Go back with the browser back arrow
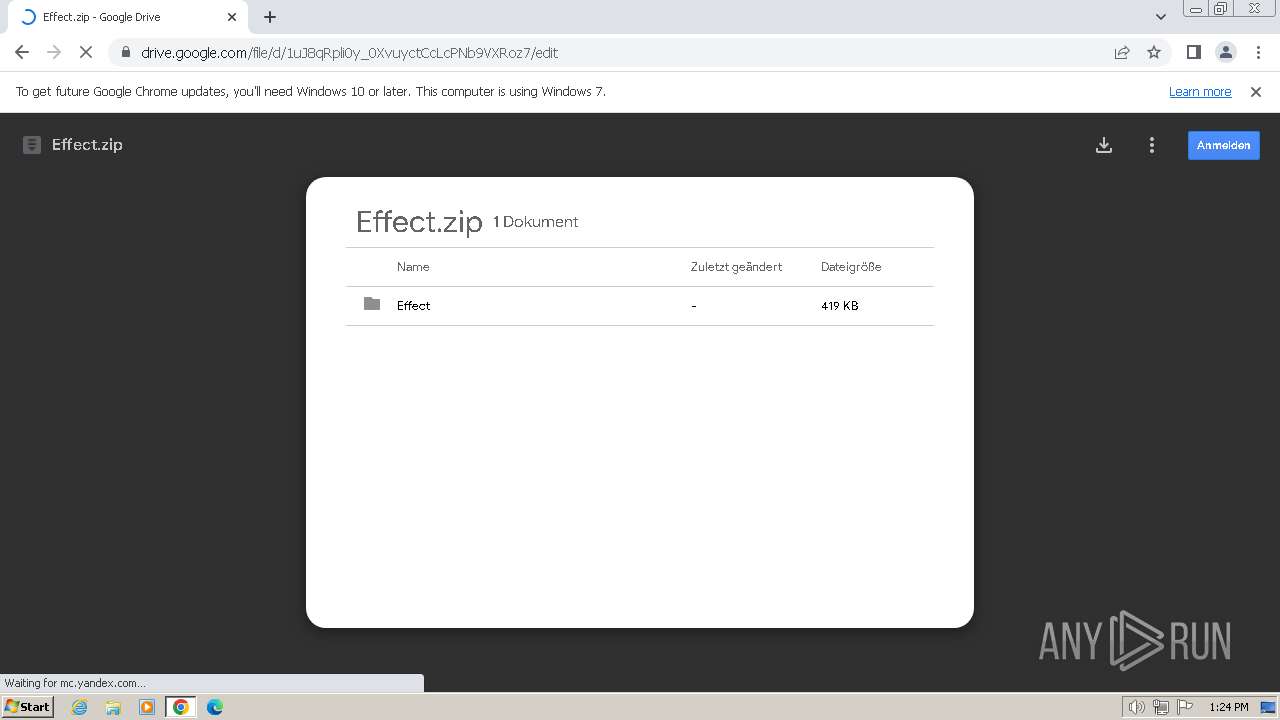 point(22,53)
